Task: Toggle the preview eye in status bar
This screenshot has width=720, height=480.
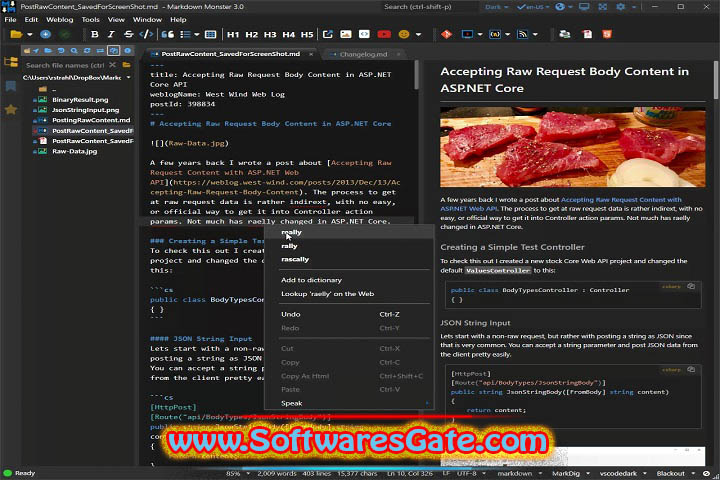Action: (x=706, y=473)
